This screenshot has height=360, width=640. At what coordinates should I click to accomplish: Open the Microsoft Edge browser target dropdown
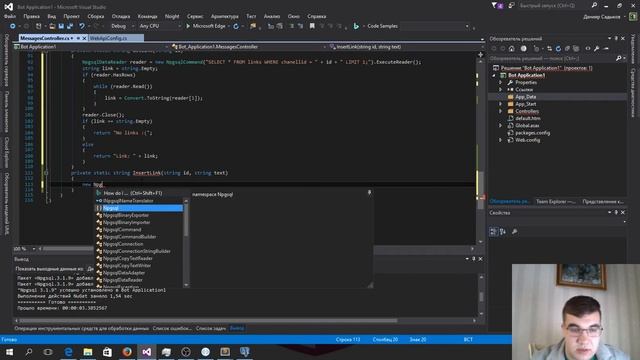(x=229, y=26)
